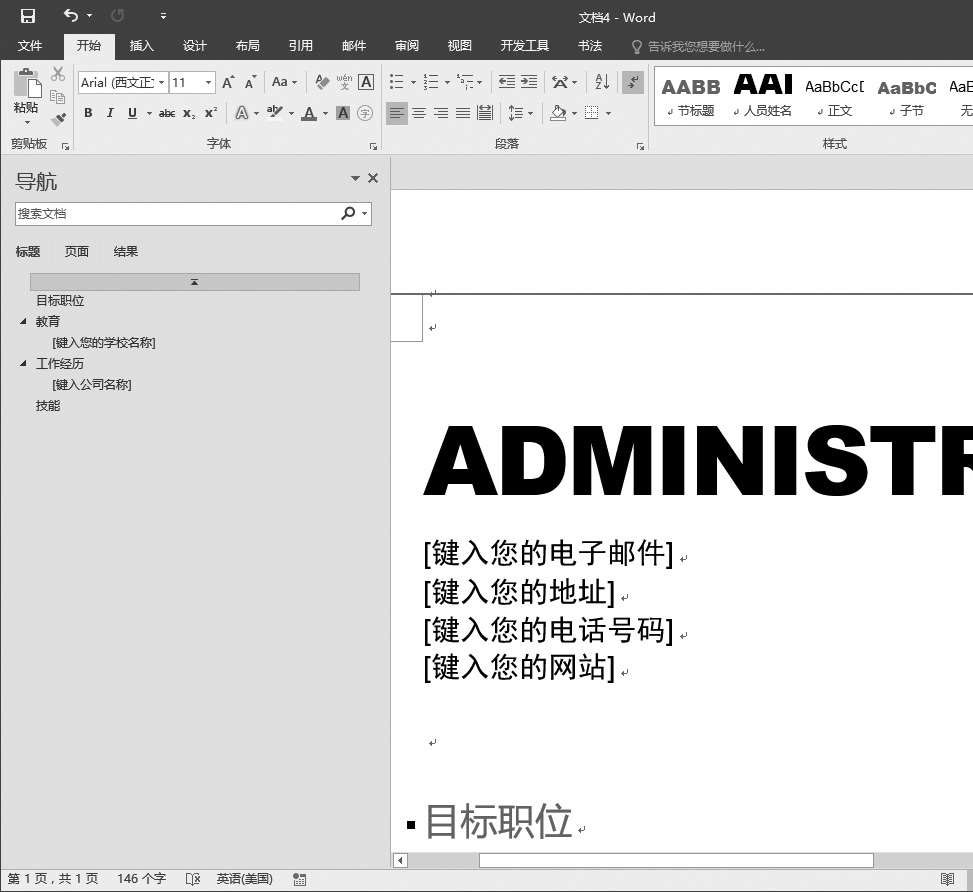Open search options dropdown in navigation pane

click(x=364, y=214)
